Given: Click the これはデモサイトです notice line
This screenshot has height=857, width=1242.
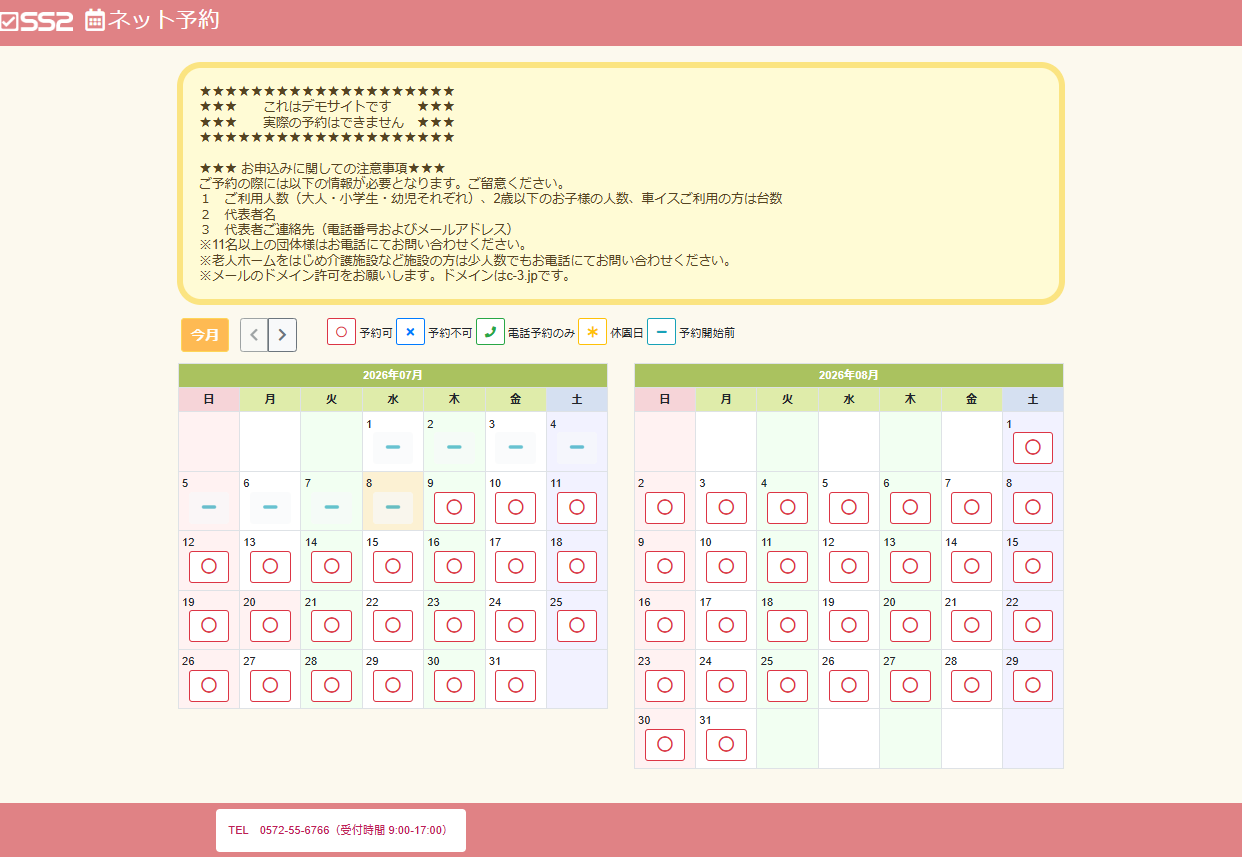Looking at the screenshot, I should click(327, 106).
